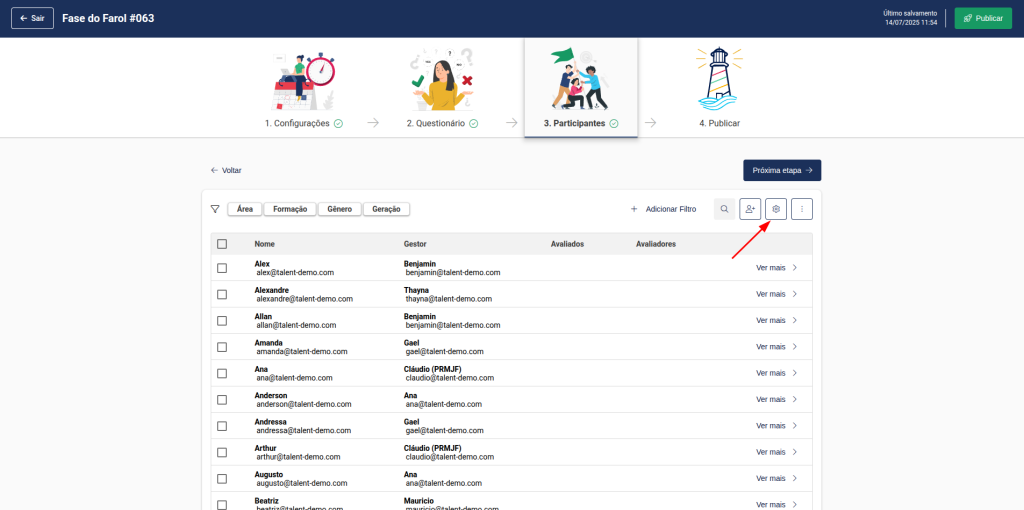
Task: Open the three-dot more options menu
Action: point(802,209)
